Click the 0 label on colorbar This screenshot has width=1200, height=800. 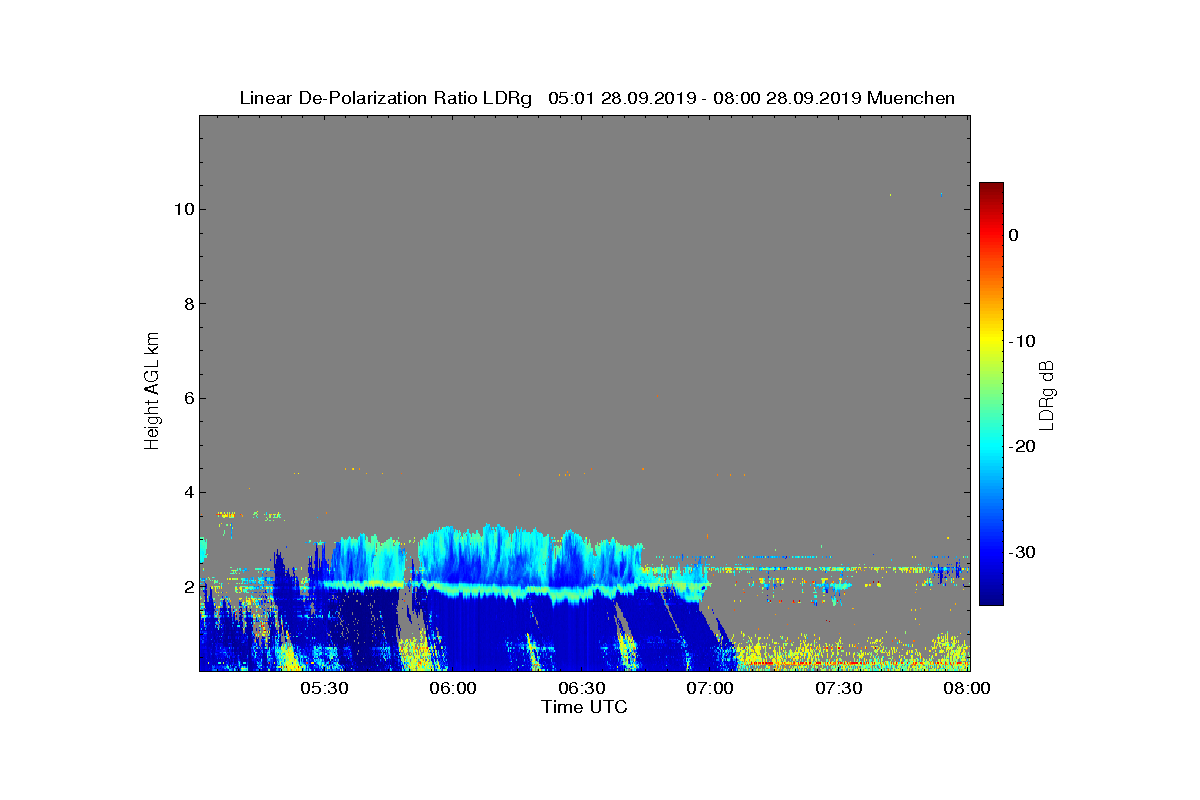pos(1013,235)
